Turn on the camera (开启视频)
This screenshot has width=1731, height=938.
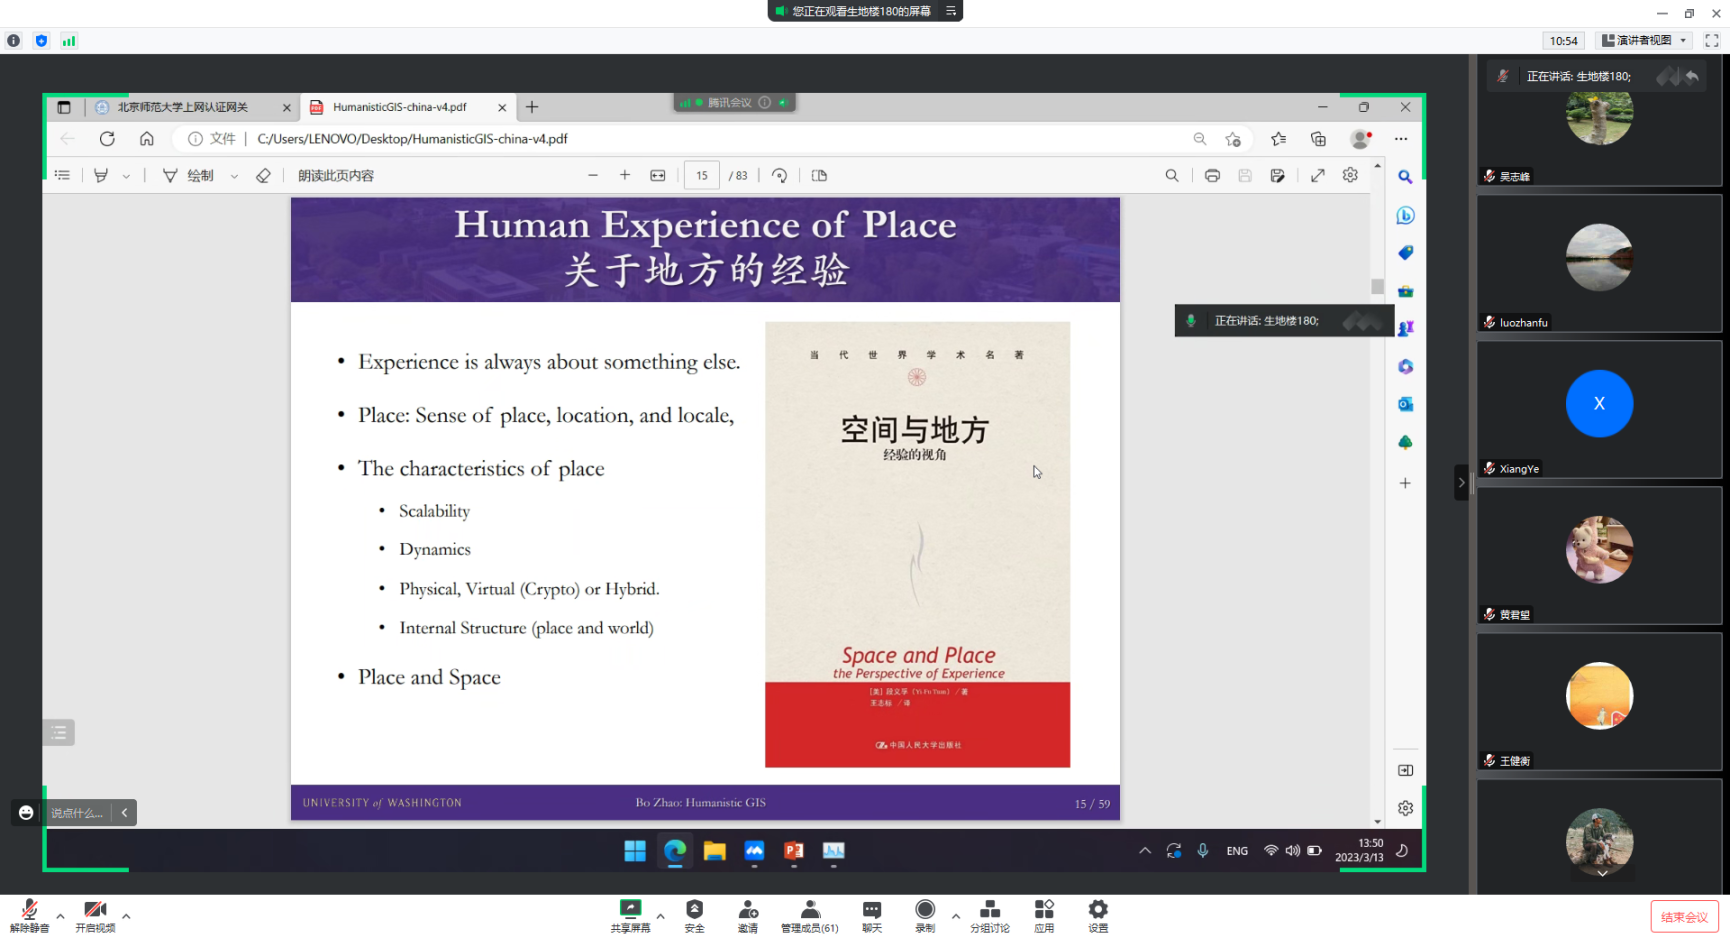[95, 910]
